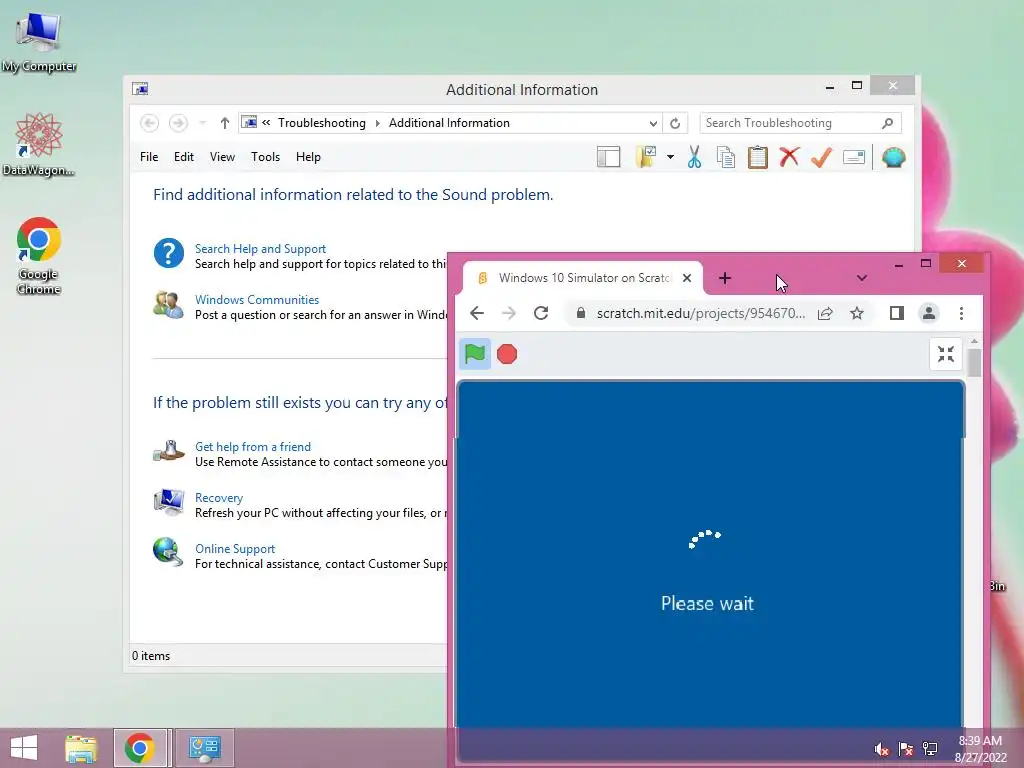Click the green flag in Scratch player

click(x=475, y=354)
